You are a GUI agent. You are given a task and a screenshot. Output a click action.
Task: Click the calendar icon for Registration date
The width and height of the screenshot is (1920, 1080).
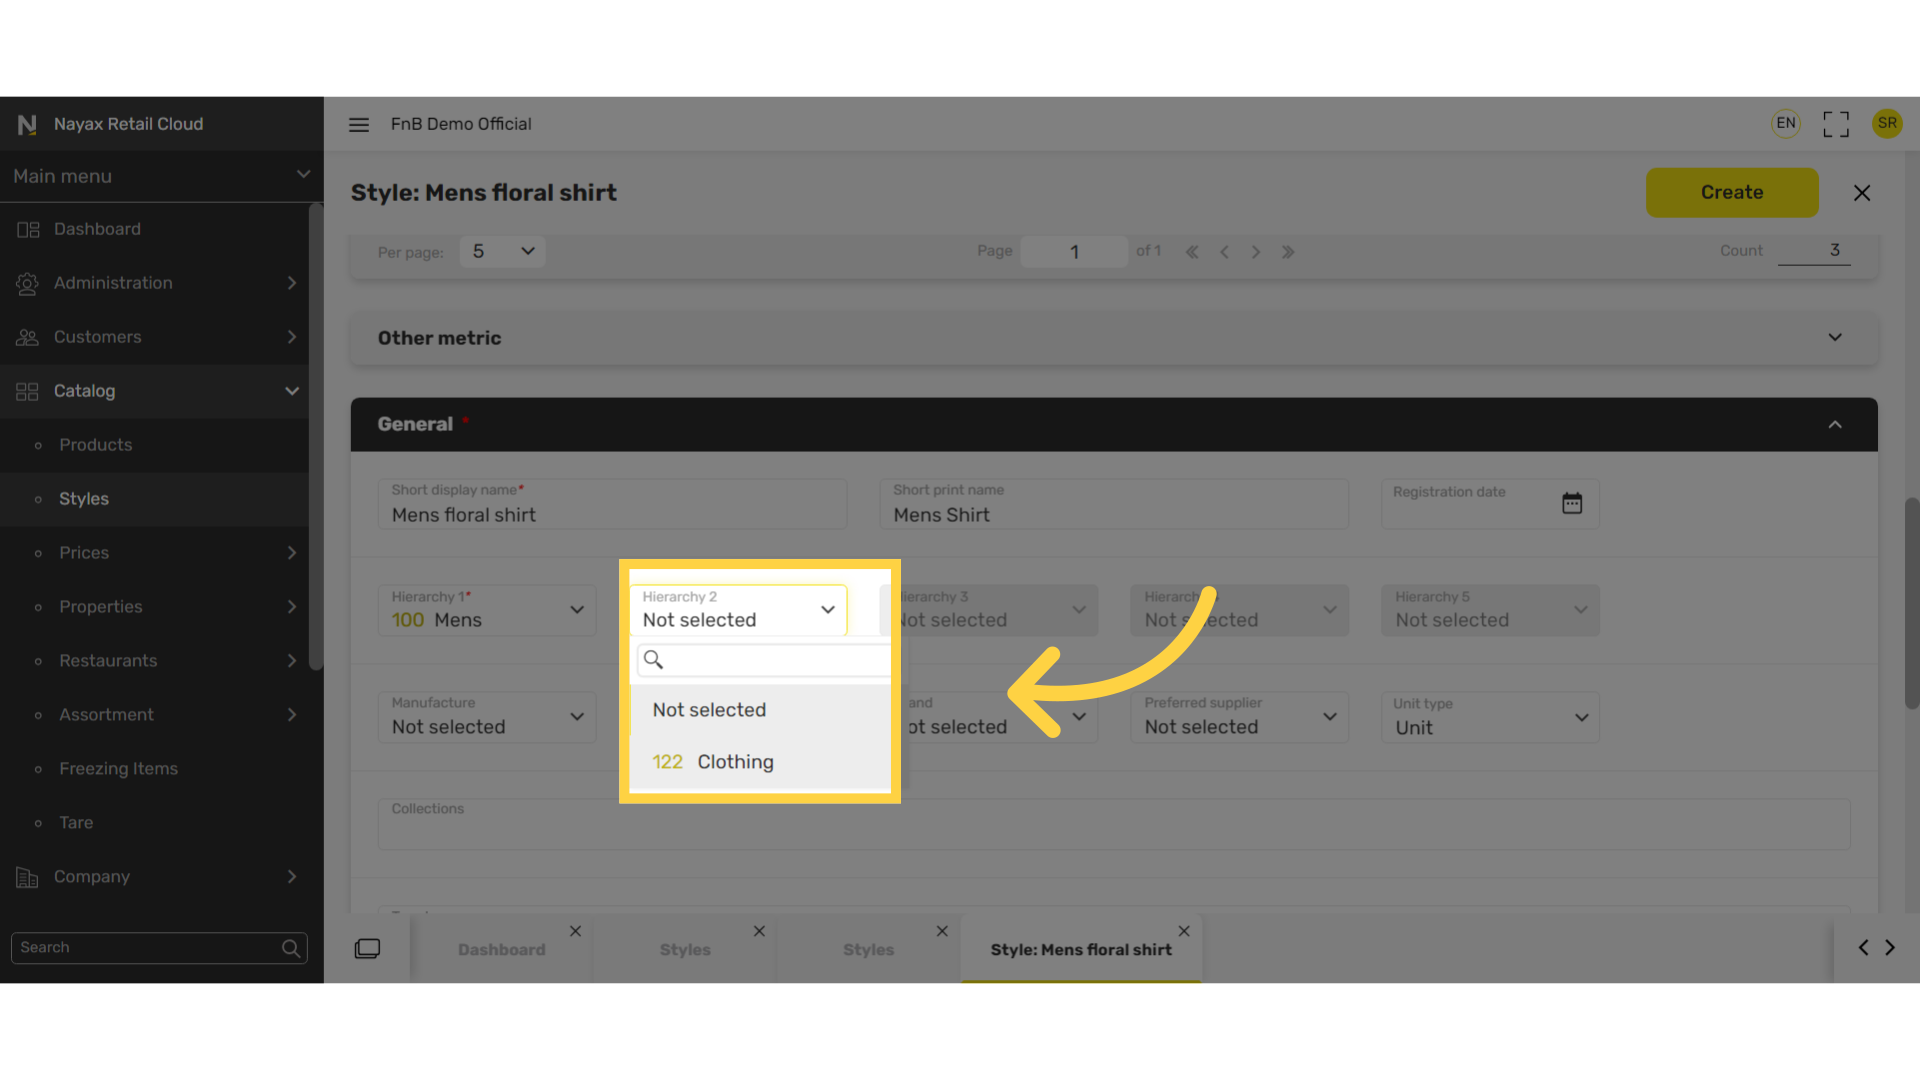[1572, 504]
